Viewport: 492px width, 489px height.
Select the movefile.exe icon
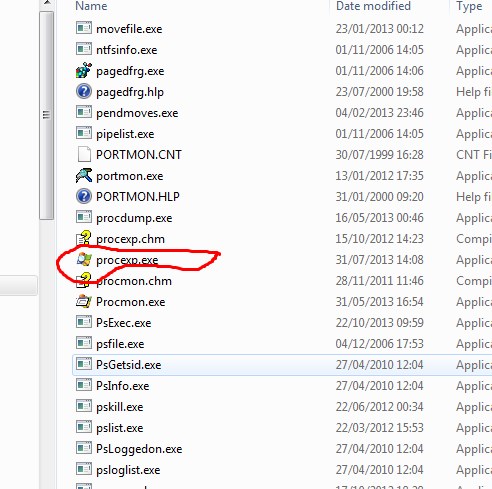click(x=84, y=28)
